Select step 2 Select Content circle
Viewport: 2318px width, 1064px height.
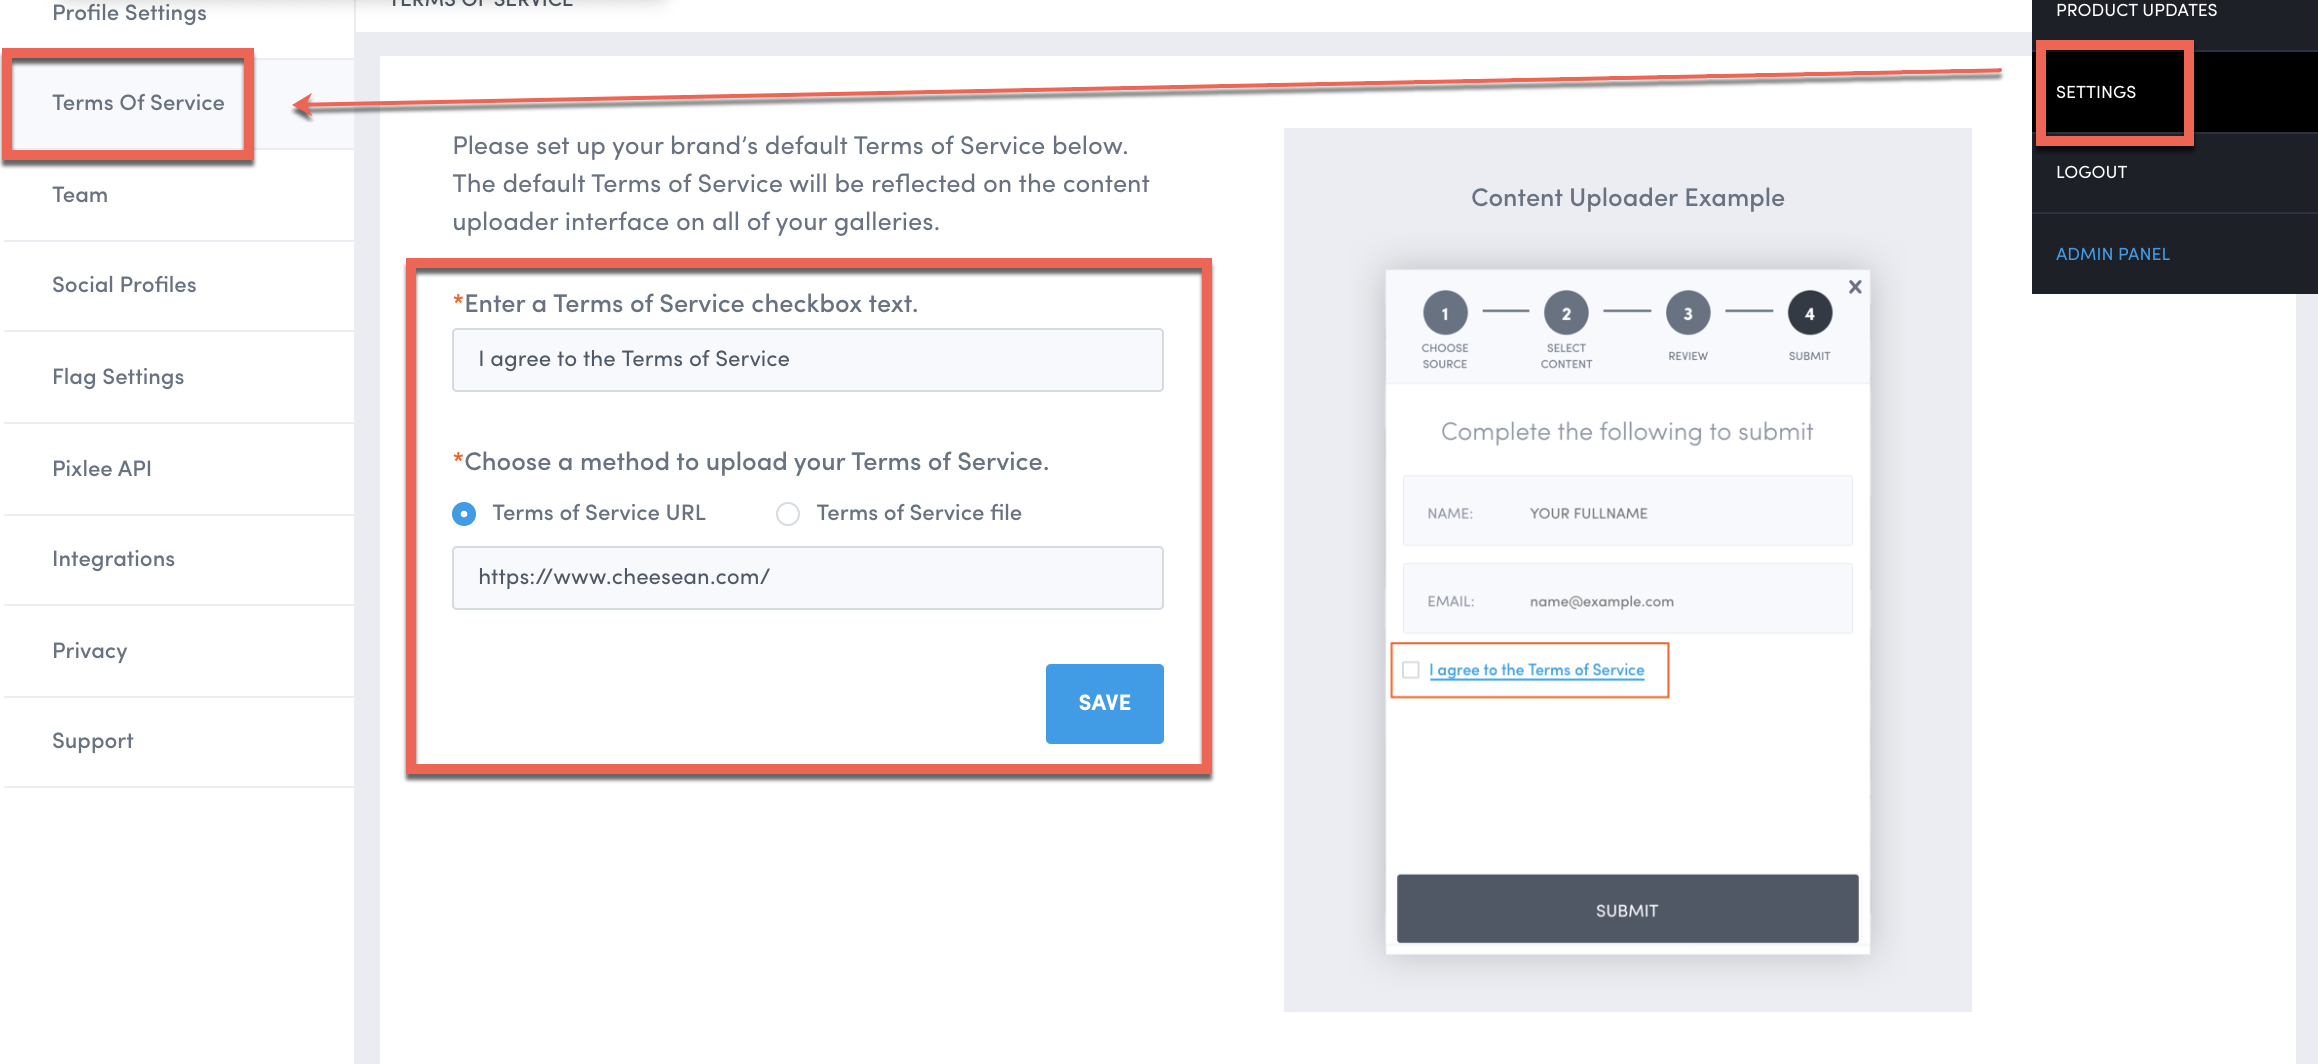coord(1566,312)
